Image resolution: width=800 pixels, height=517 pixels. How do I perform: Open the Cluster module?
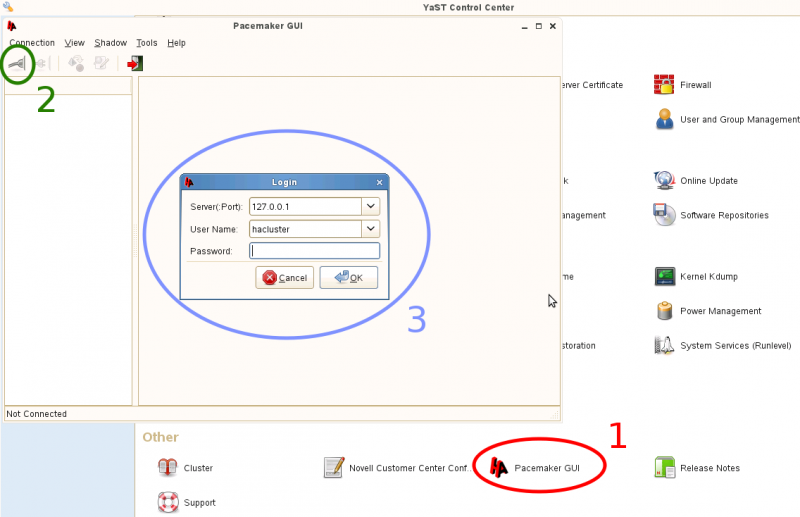[185, 467]
